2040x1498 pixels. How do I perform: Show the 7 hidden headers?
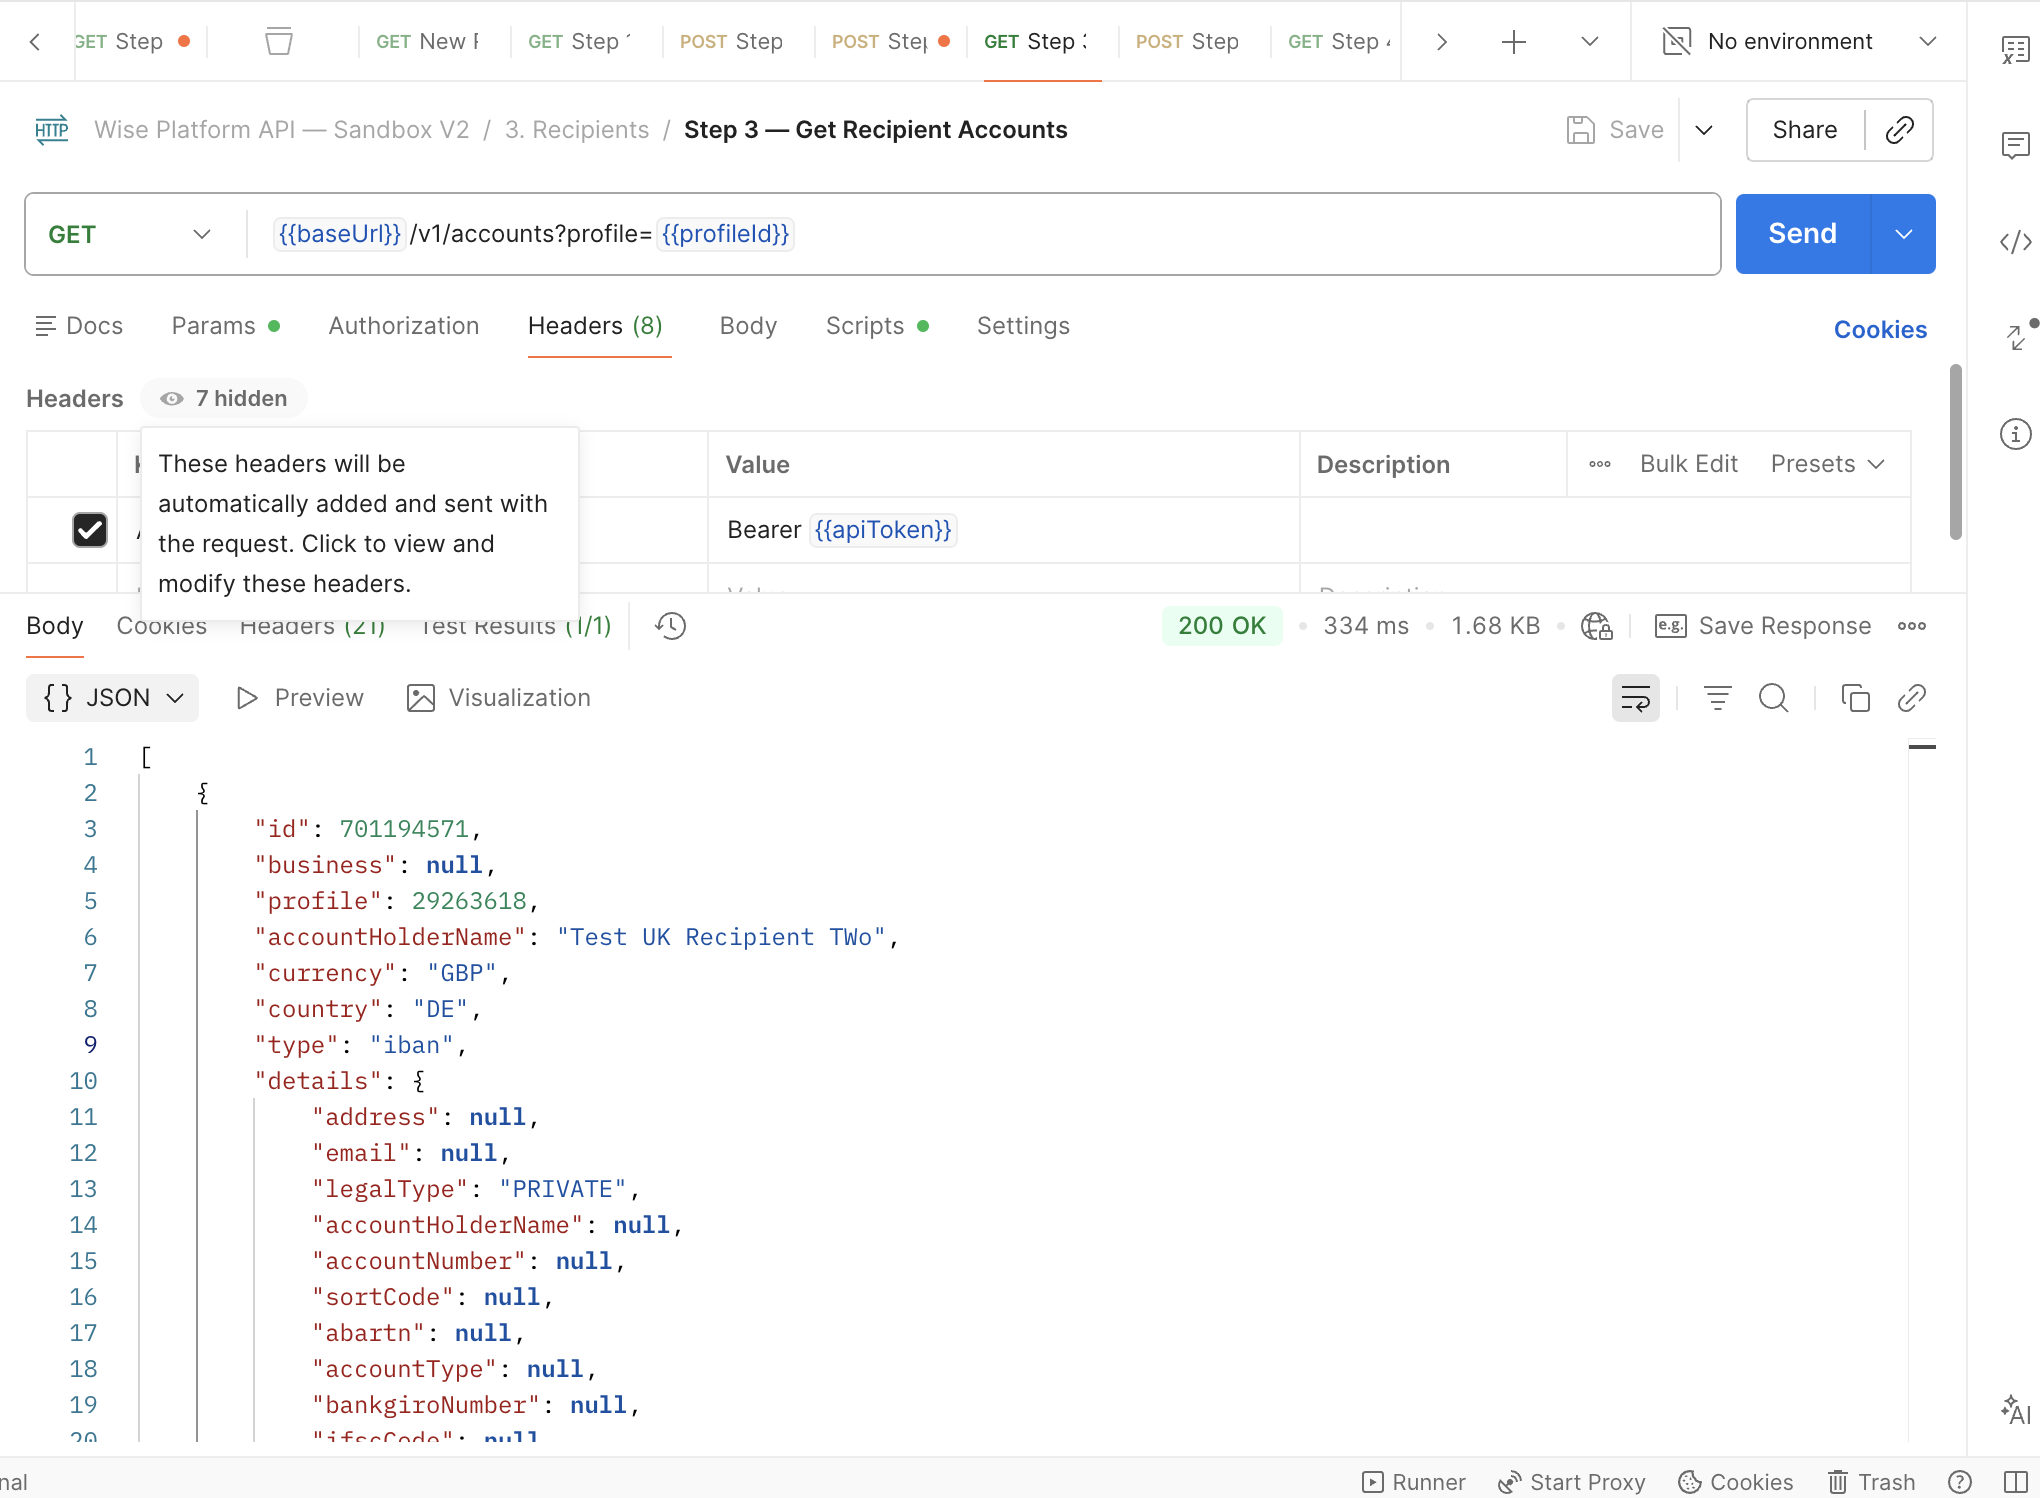[x=224, y=398]
